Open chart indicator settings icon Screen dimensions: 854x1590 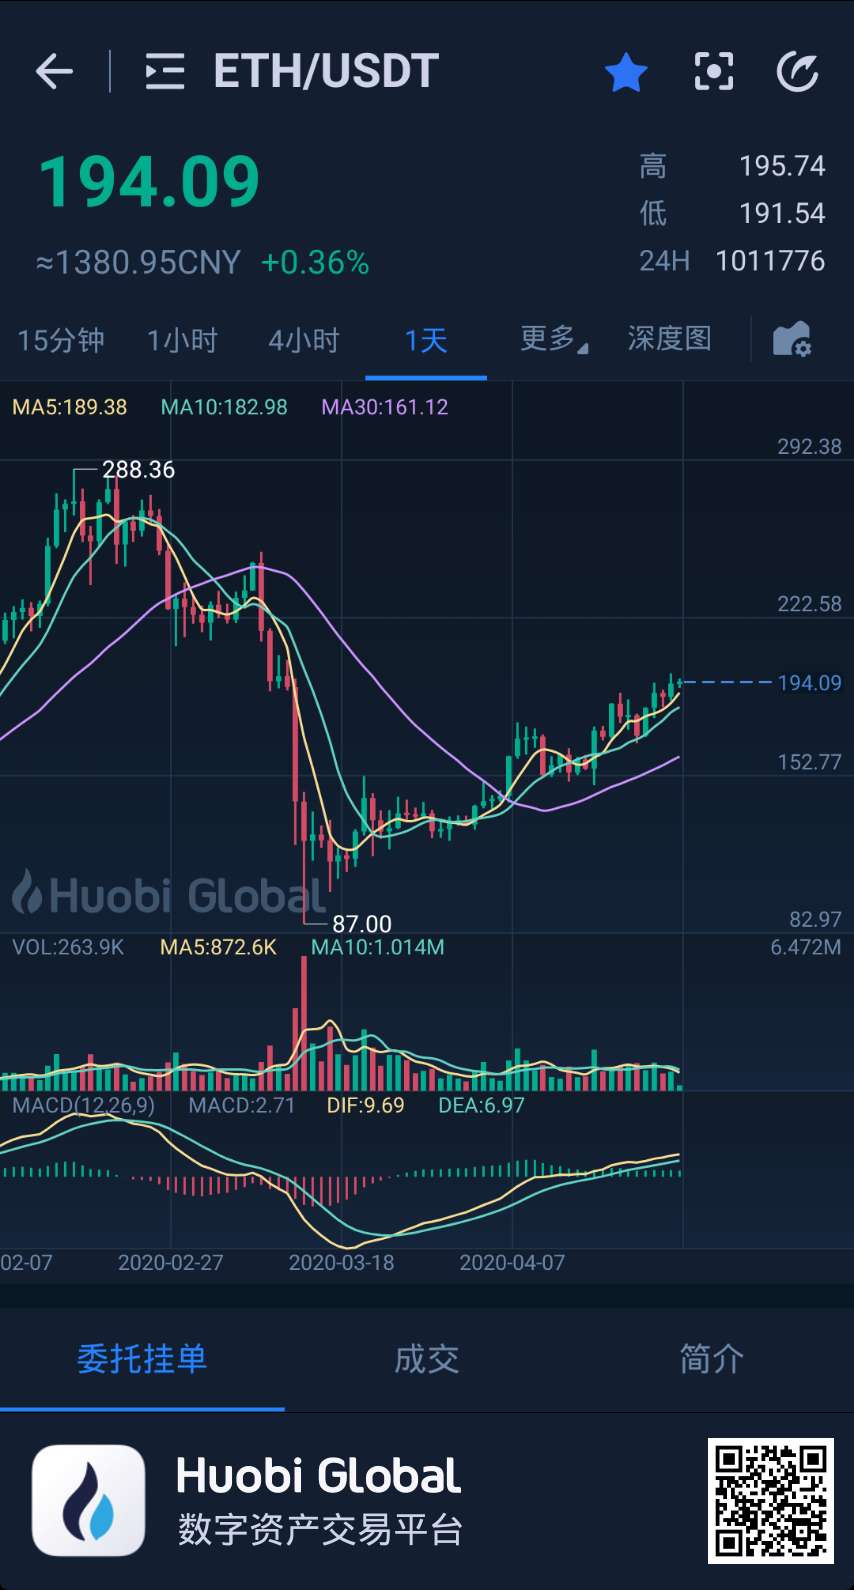(x=792, y=339)
